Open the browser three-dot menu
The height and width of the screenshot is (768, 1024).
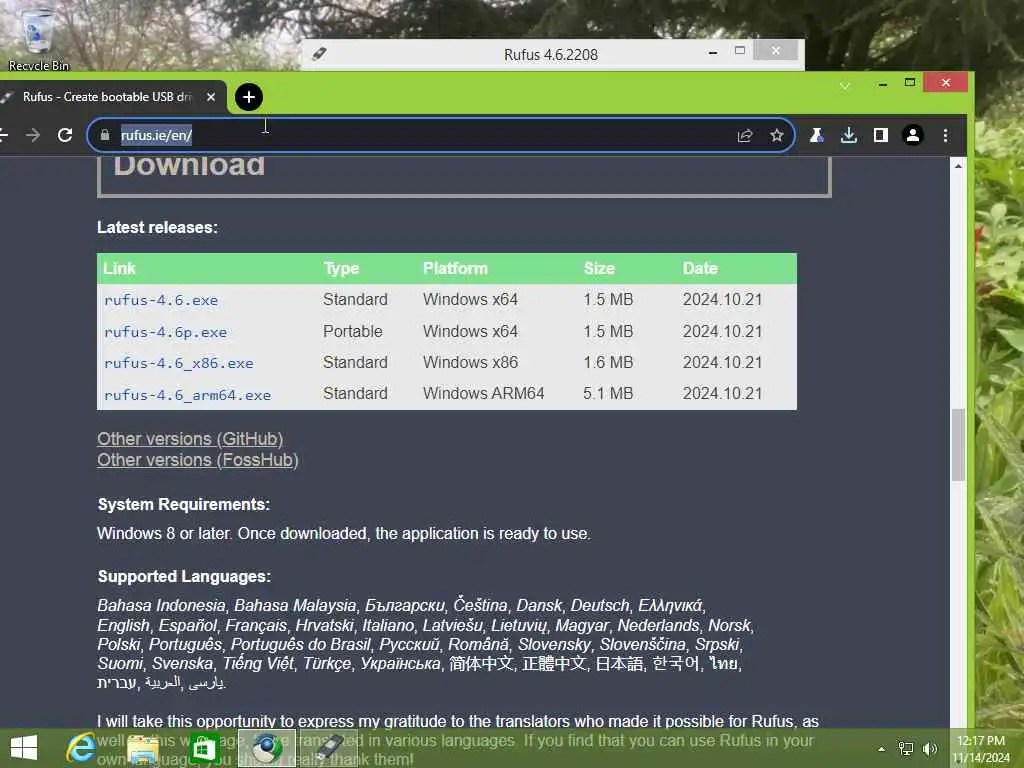click(x=945, y=135)
